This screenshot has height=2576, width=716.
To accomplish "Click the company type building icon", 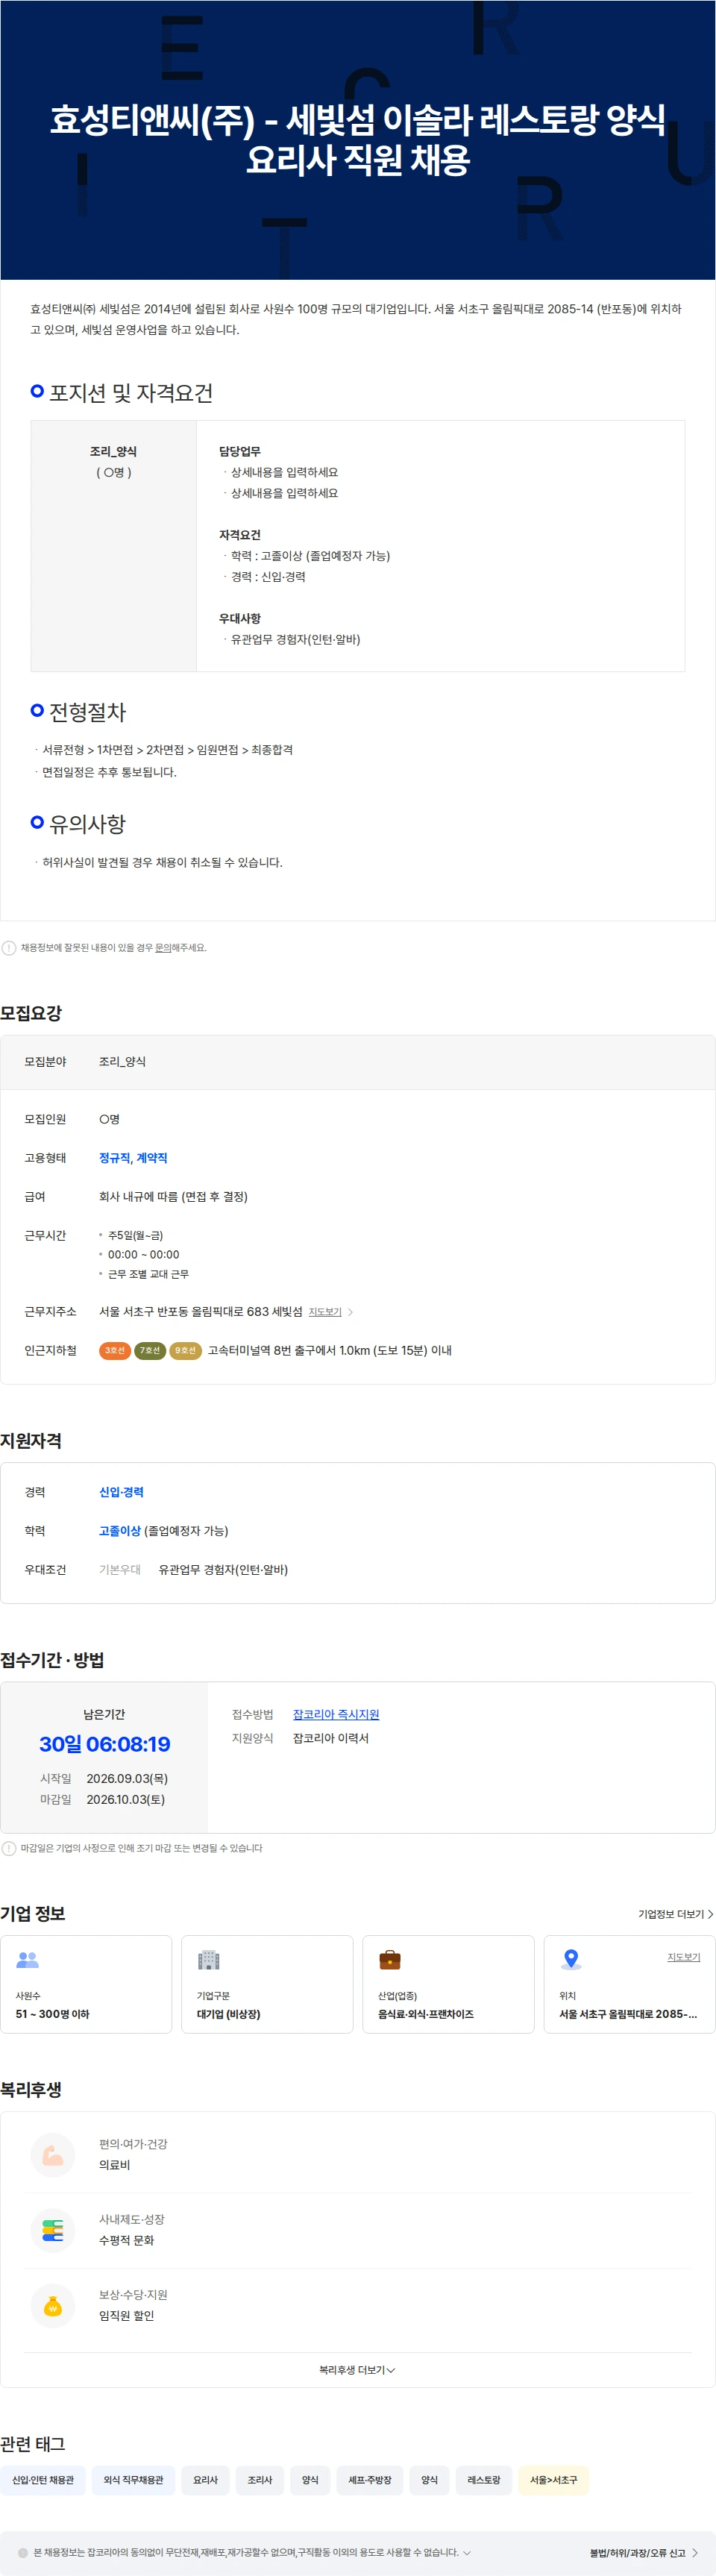I will [208, 1960].
